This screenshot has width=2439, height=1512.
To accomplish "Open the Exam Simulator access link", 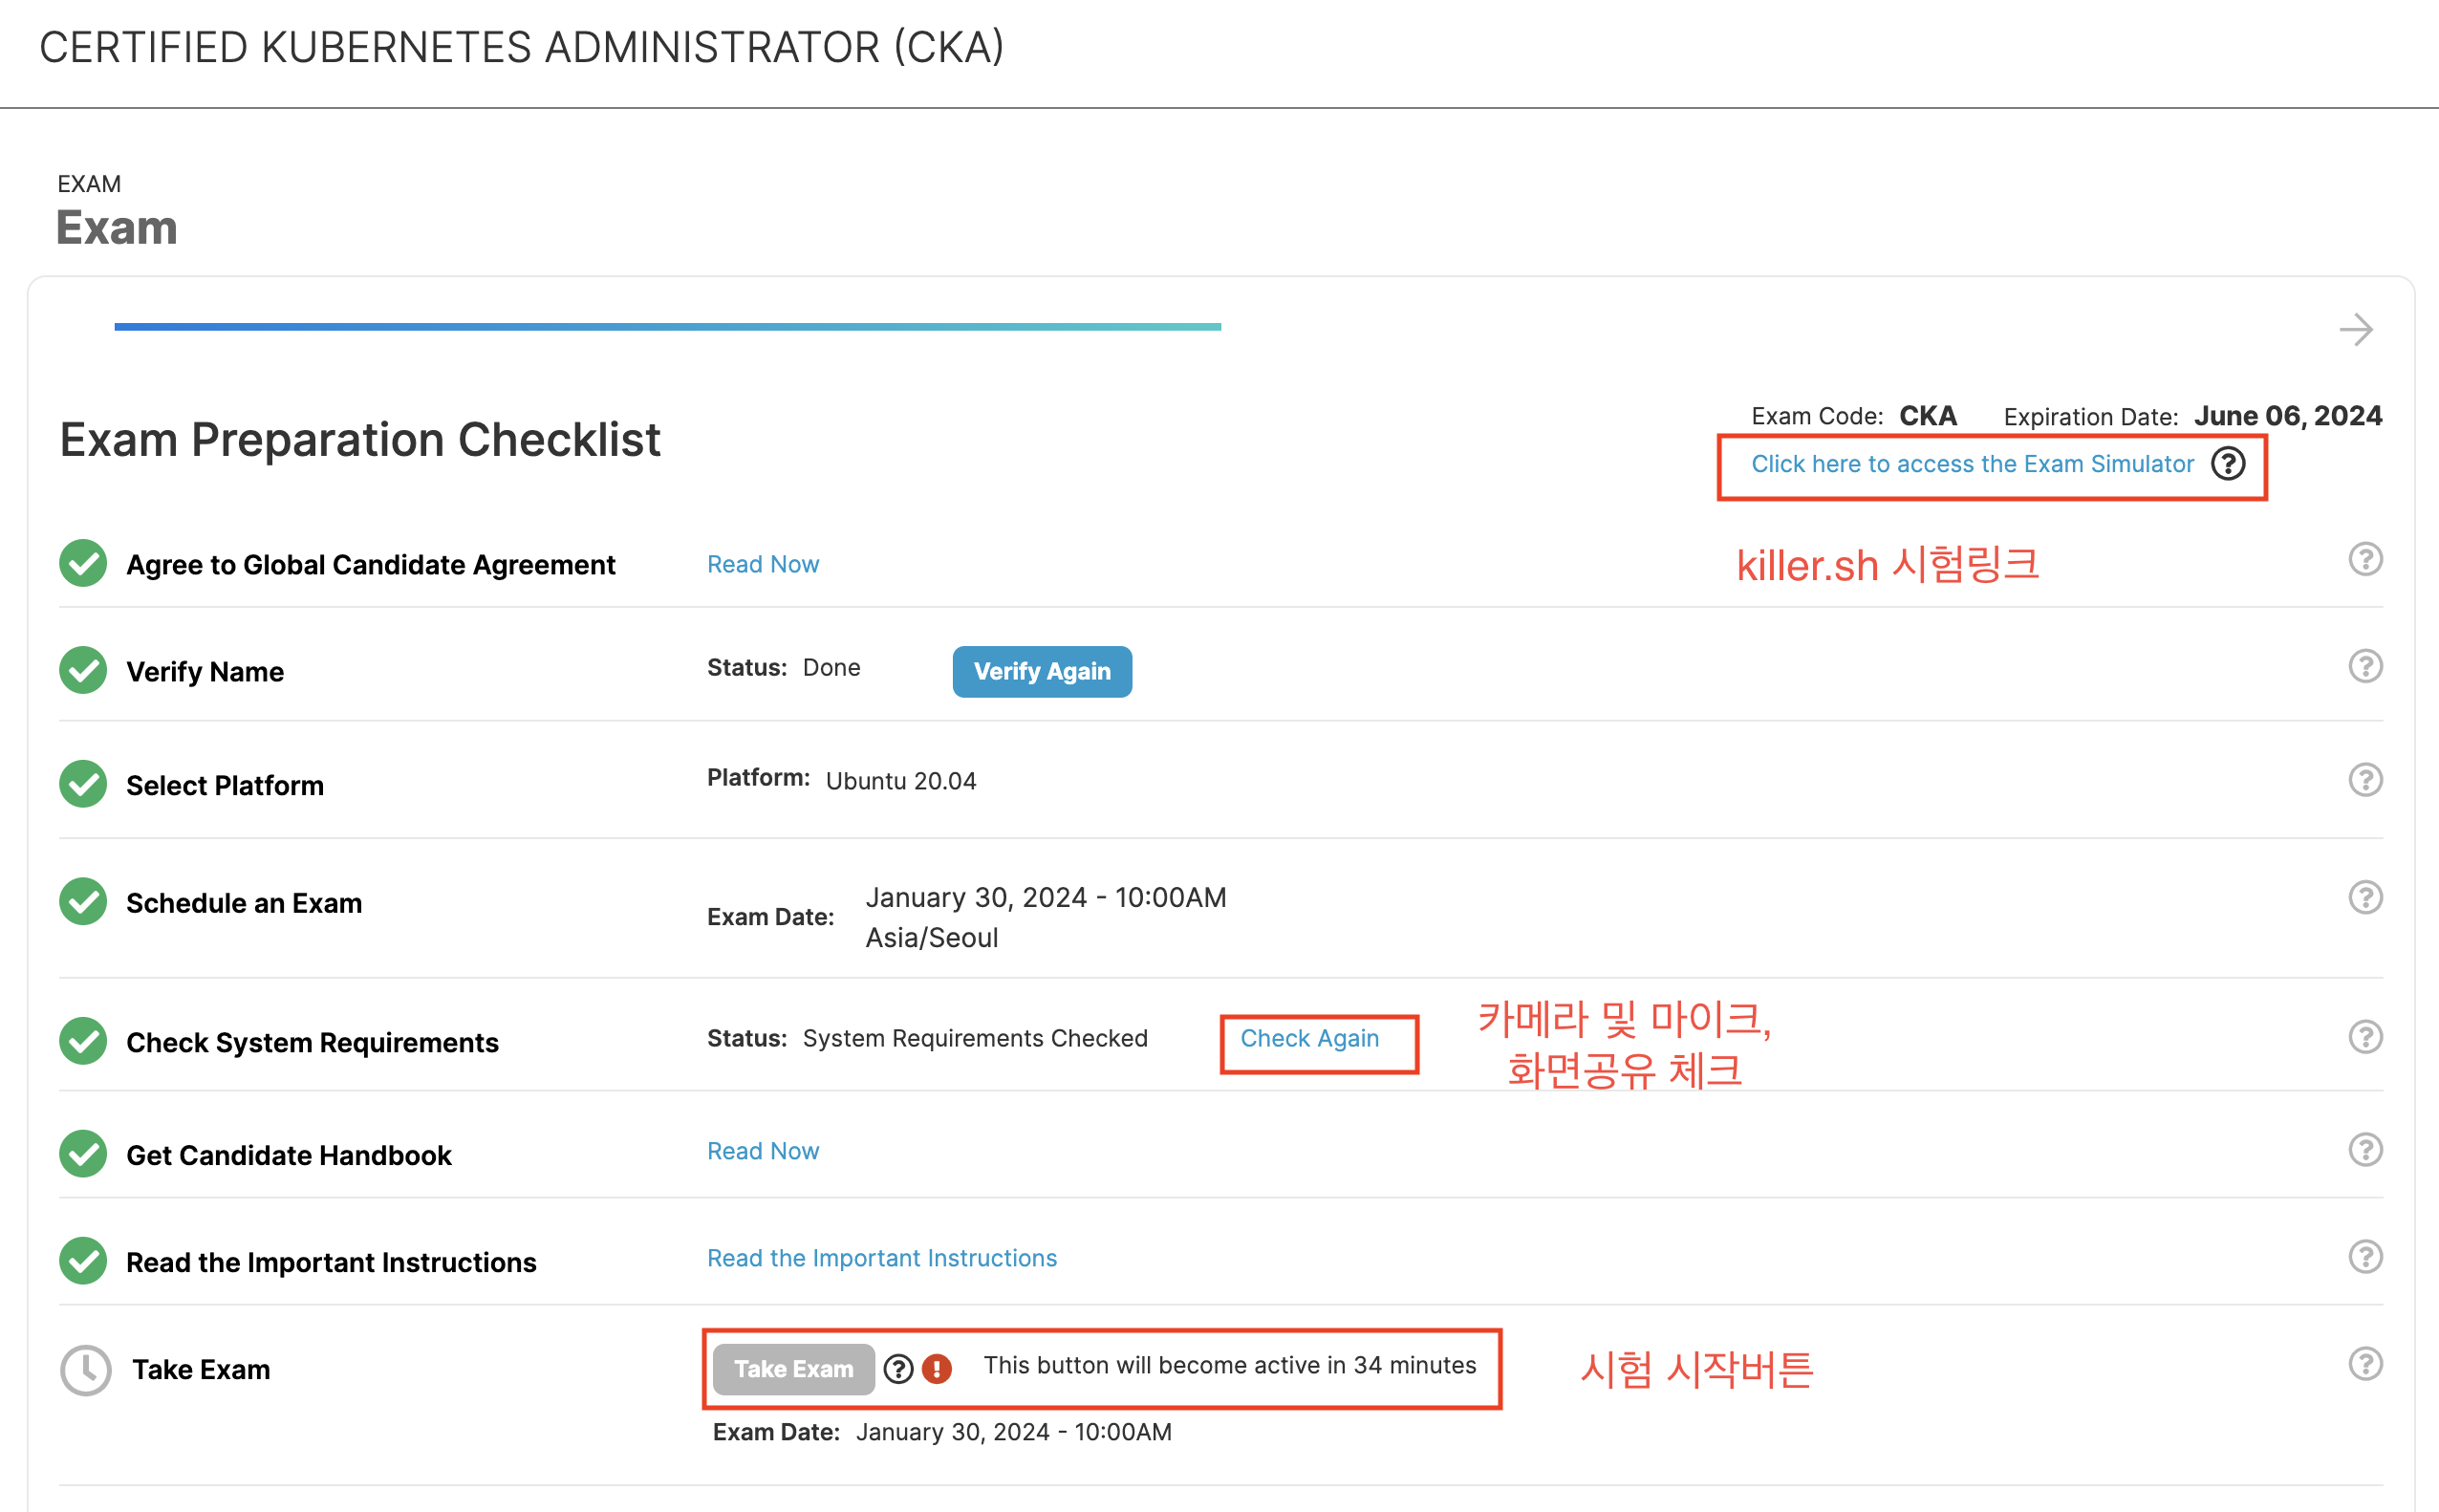I will tap(1972, 464).
